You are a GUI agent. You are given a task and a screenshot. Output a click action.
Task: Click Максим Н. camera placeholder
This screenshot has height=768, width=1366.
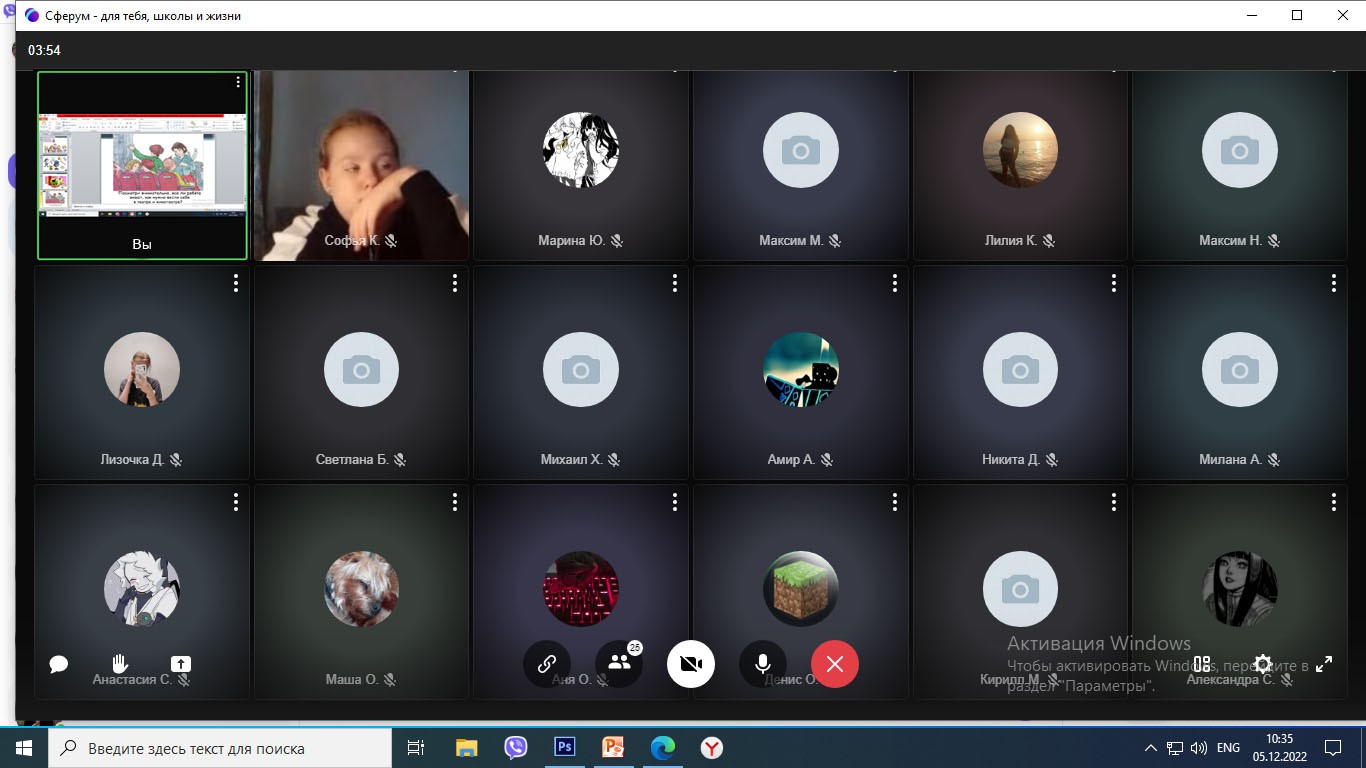click(x=1240, y=150)
